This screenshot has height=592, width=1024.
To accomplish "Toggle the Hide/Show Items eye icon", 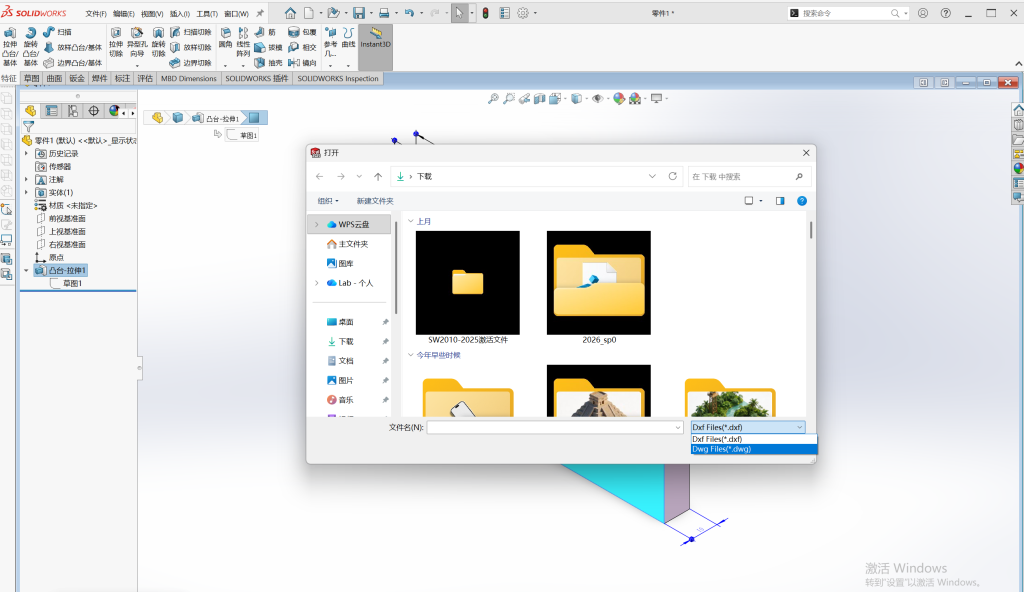I will pyautogui.click(x=597, y=99).
